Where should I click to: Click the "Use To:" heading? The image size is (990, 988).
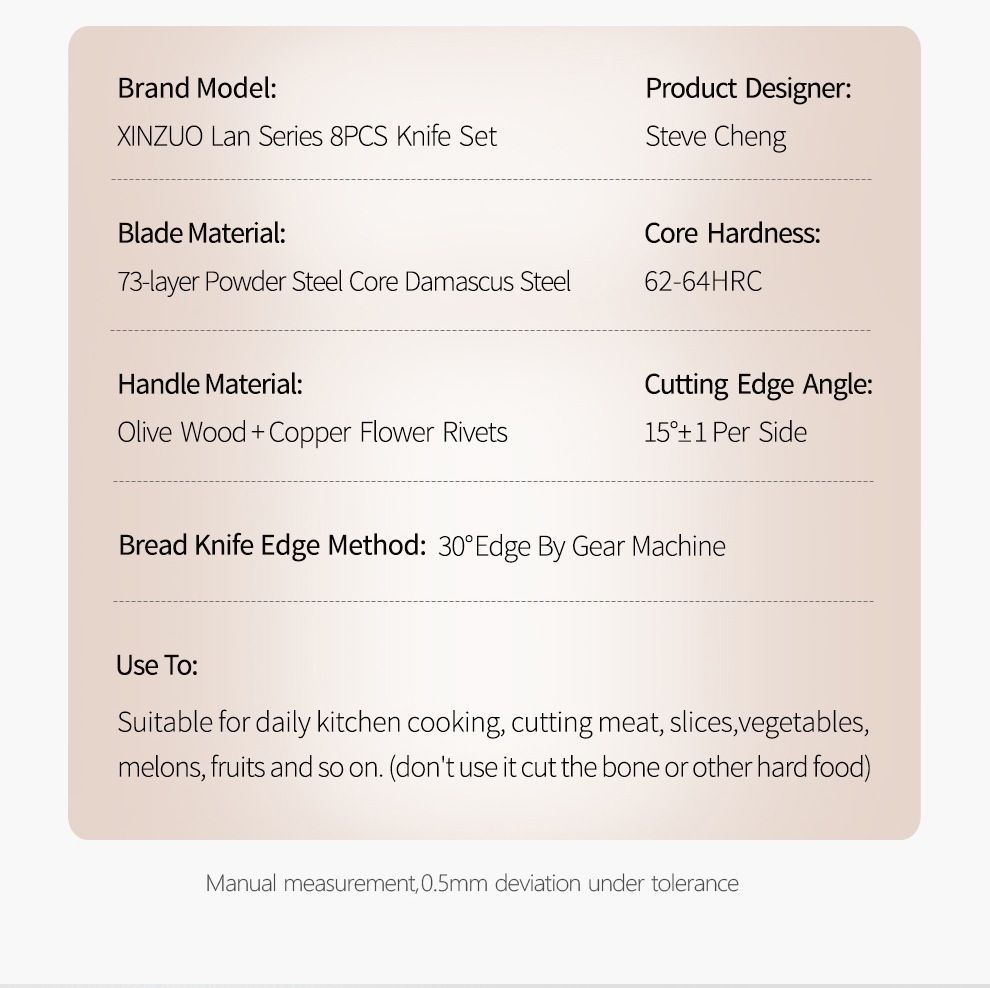157,665
